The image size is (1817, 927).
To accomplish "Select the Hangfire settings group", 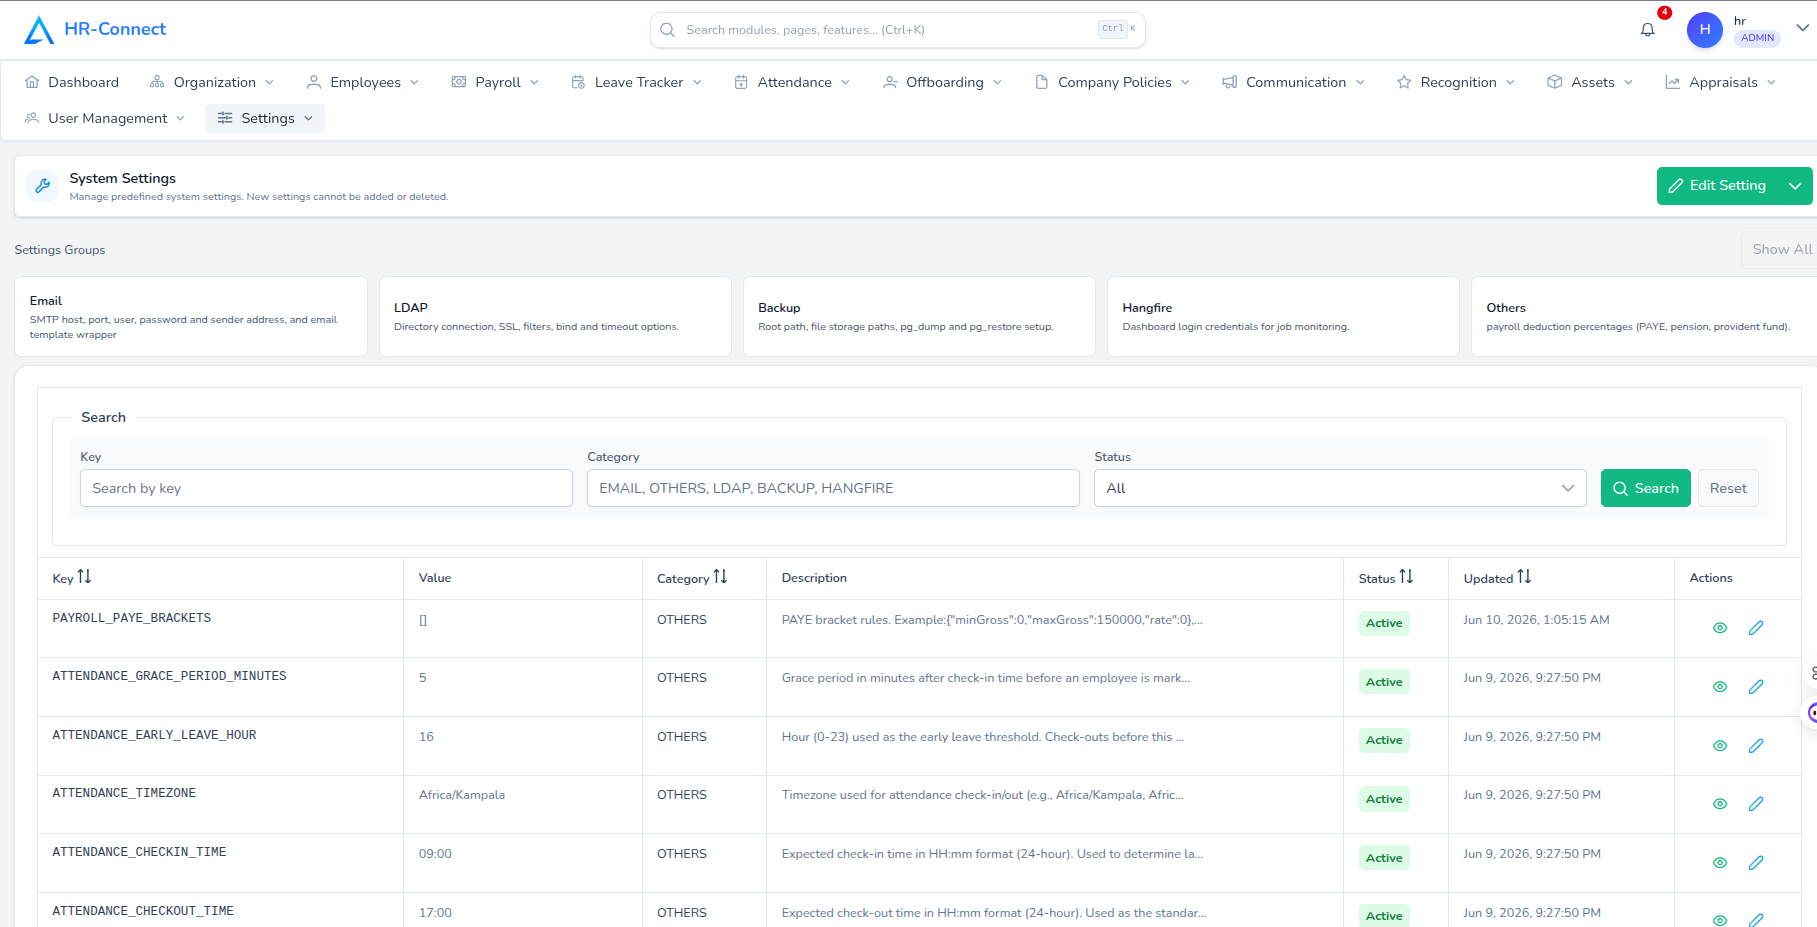I will (1283, 317).
